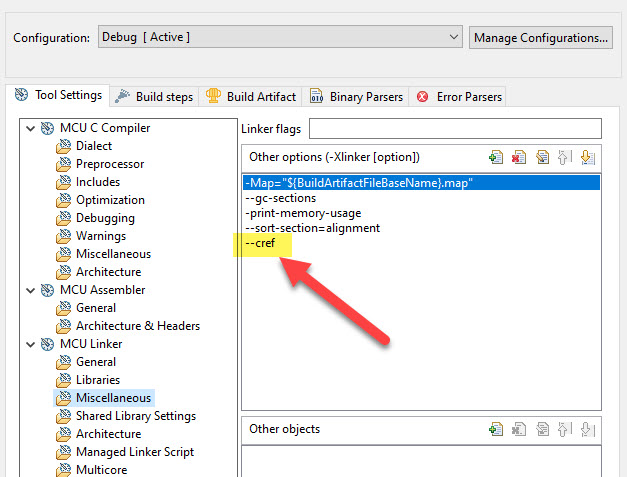Click the Manage Configurations button

click(x=540, y=38)
